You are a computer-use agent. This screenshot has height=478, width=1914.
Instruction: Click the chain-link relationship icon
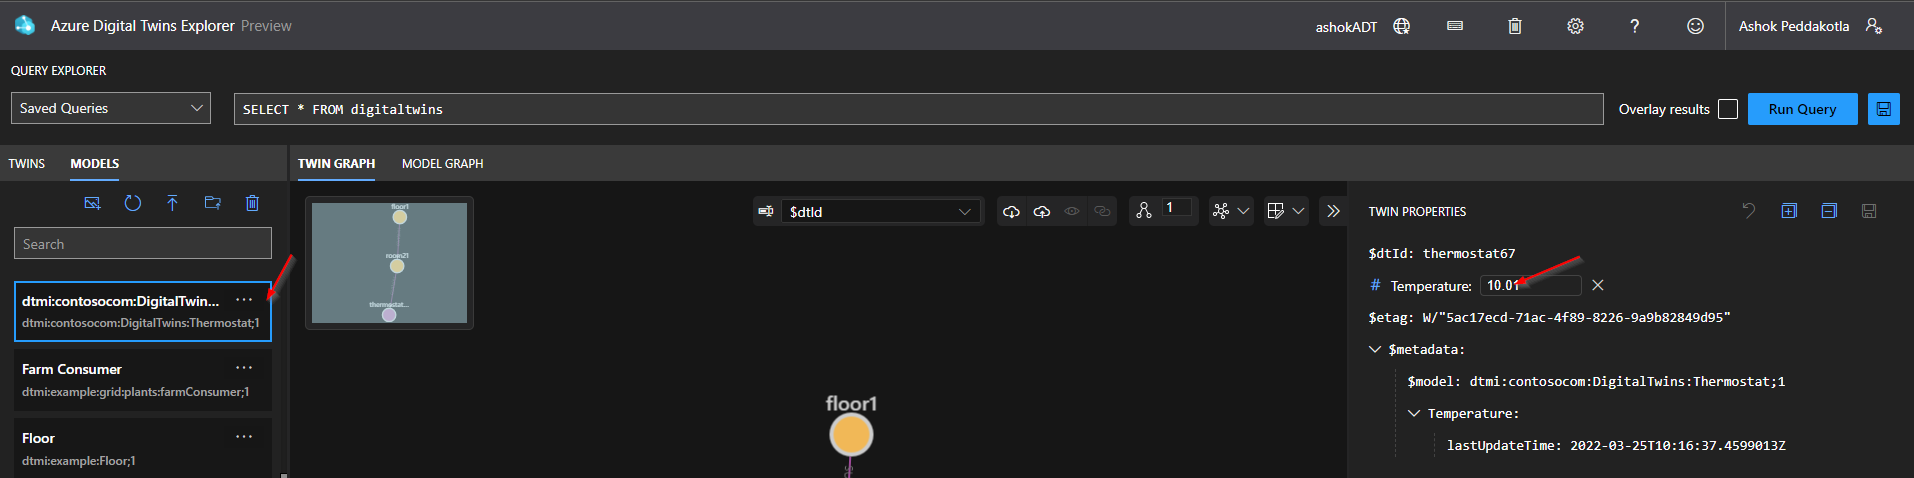pyautogui.click(x=1102, y=211)
